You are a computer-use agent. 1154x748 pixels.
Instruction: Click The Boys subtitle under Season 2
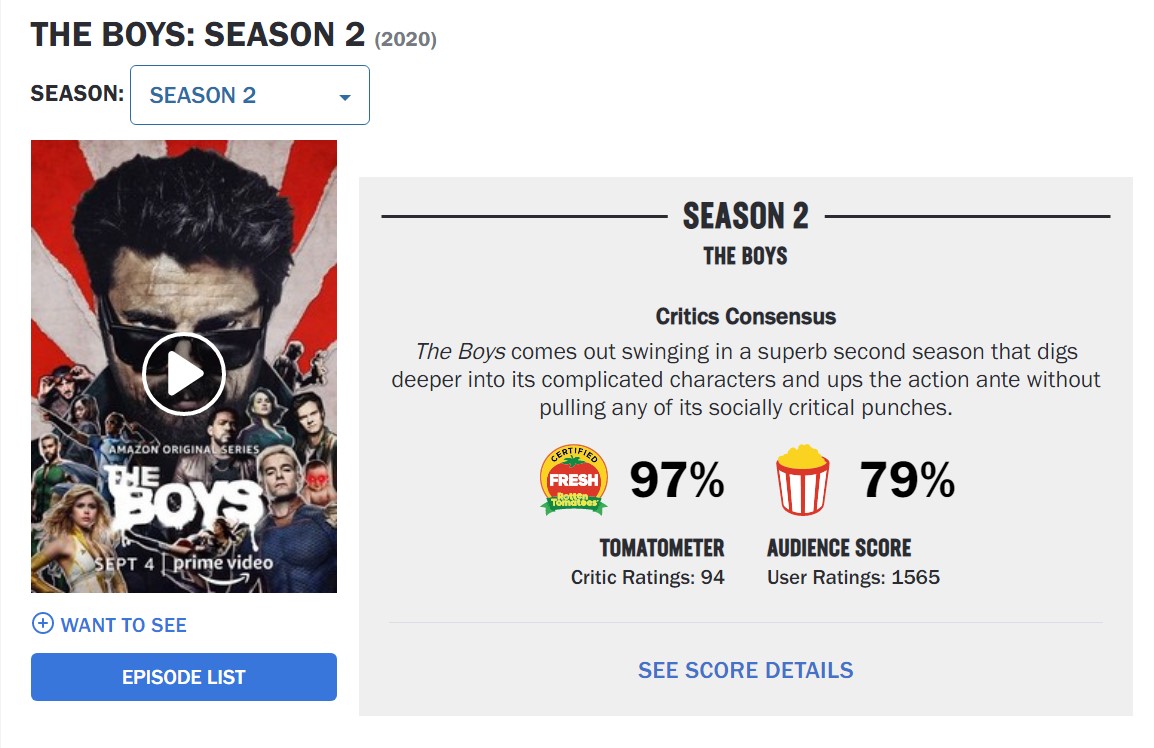coord(746,256)
